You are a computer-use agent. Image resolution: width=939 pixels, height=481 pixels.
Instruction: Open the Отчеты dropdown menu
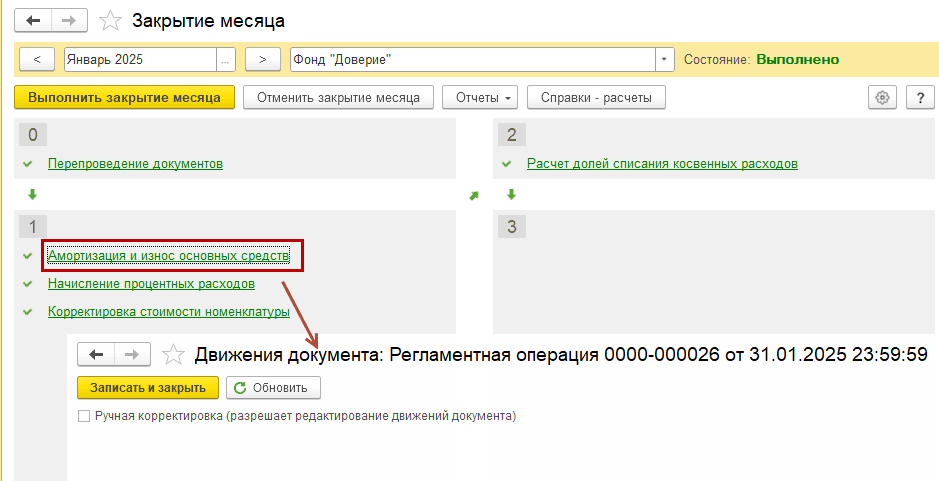click(480, 98)
